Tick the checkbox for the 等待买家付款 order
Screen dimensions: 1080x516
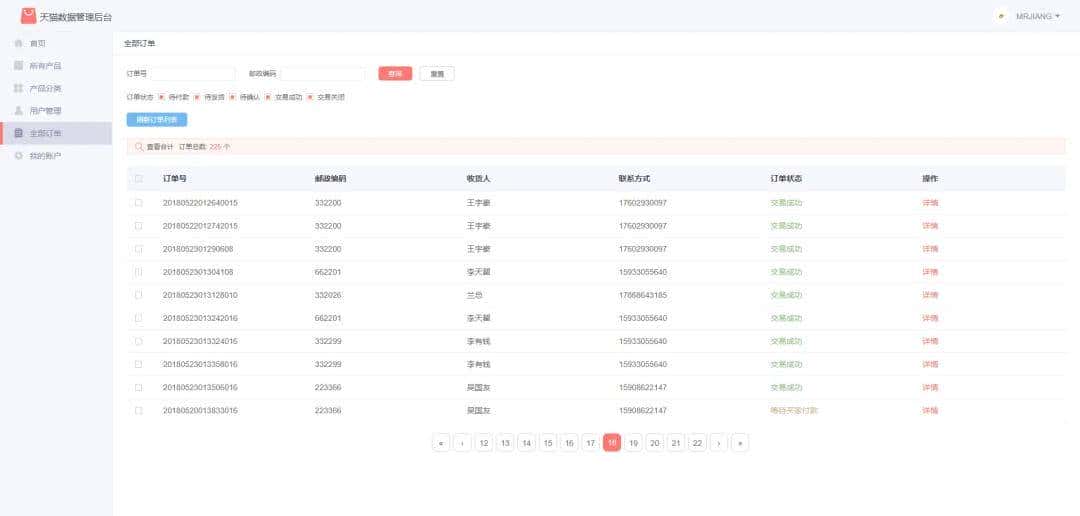(138, 411)
